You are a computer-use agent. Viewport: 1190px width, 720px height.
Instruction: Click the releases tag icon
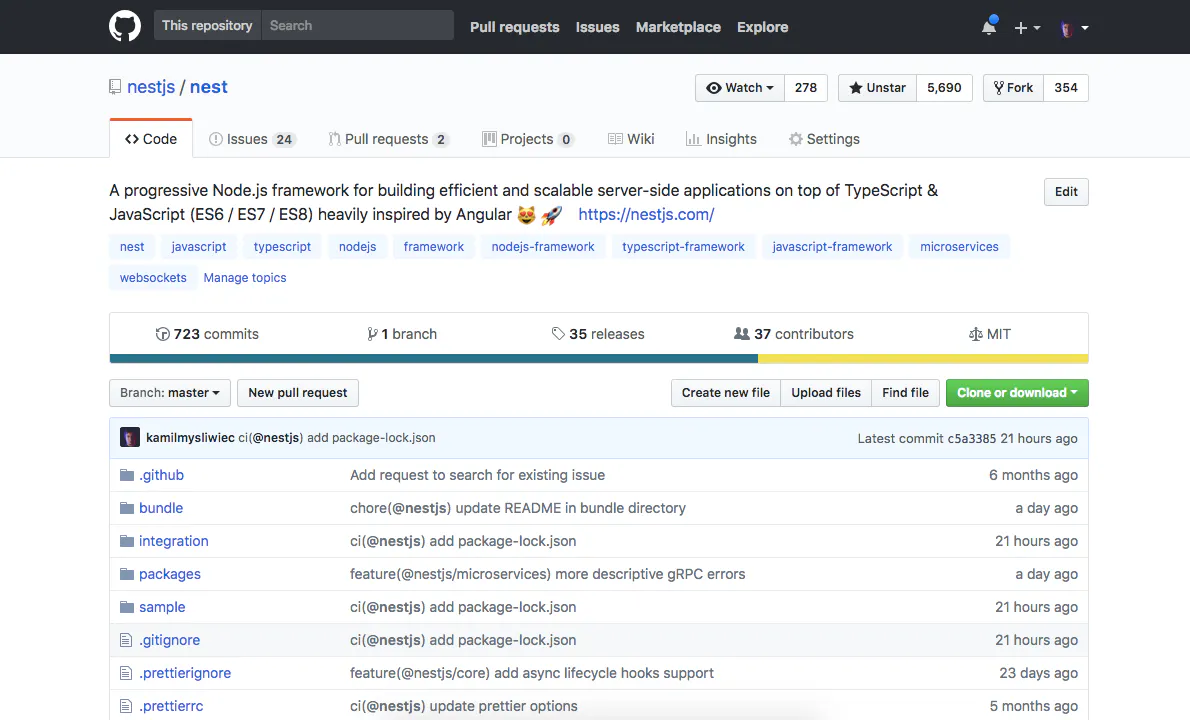(x=558, y=334)
